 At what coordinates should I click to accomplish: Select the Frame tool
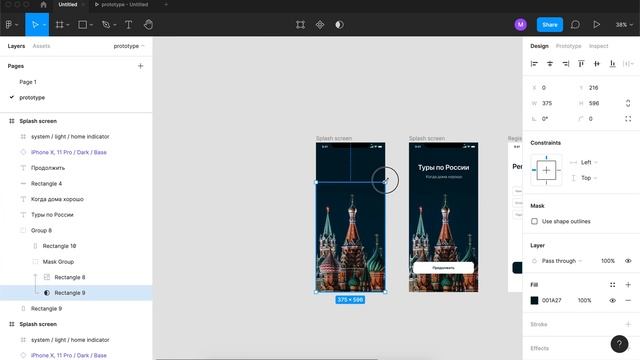coord(60,24)
